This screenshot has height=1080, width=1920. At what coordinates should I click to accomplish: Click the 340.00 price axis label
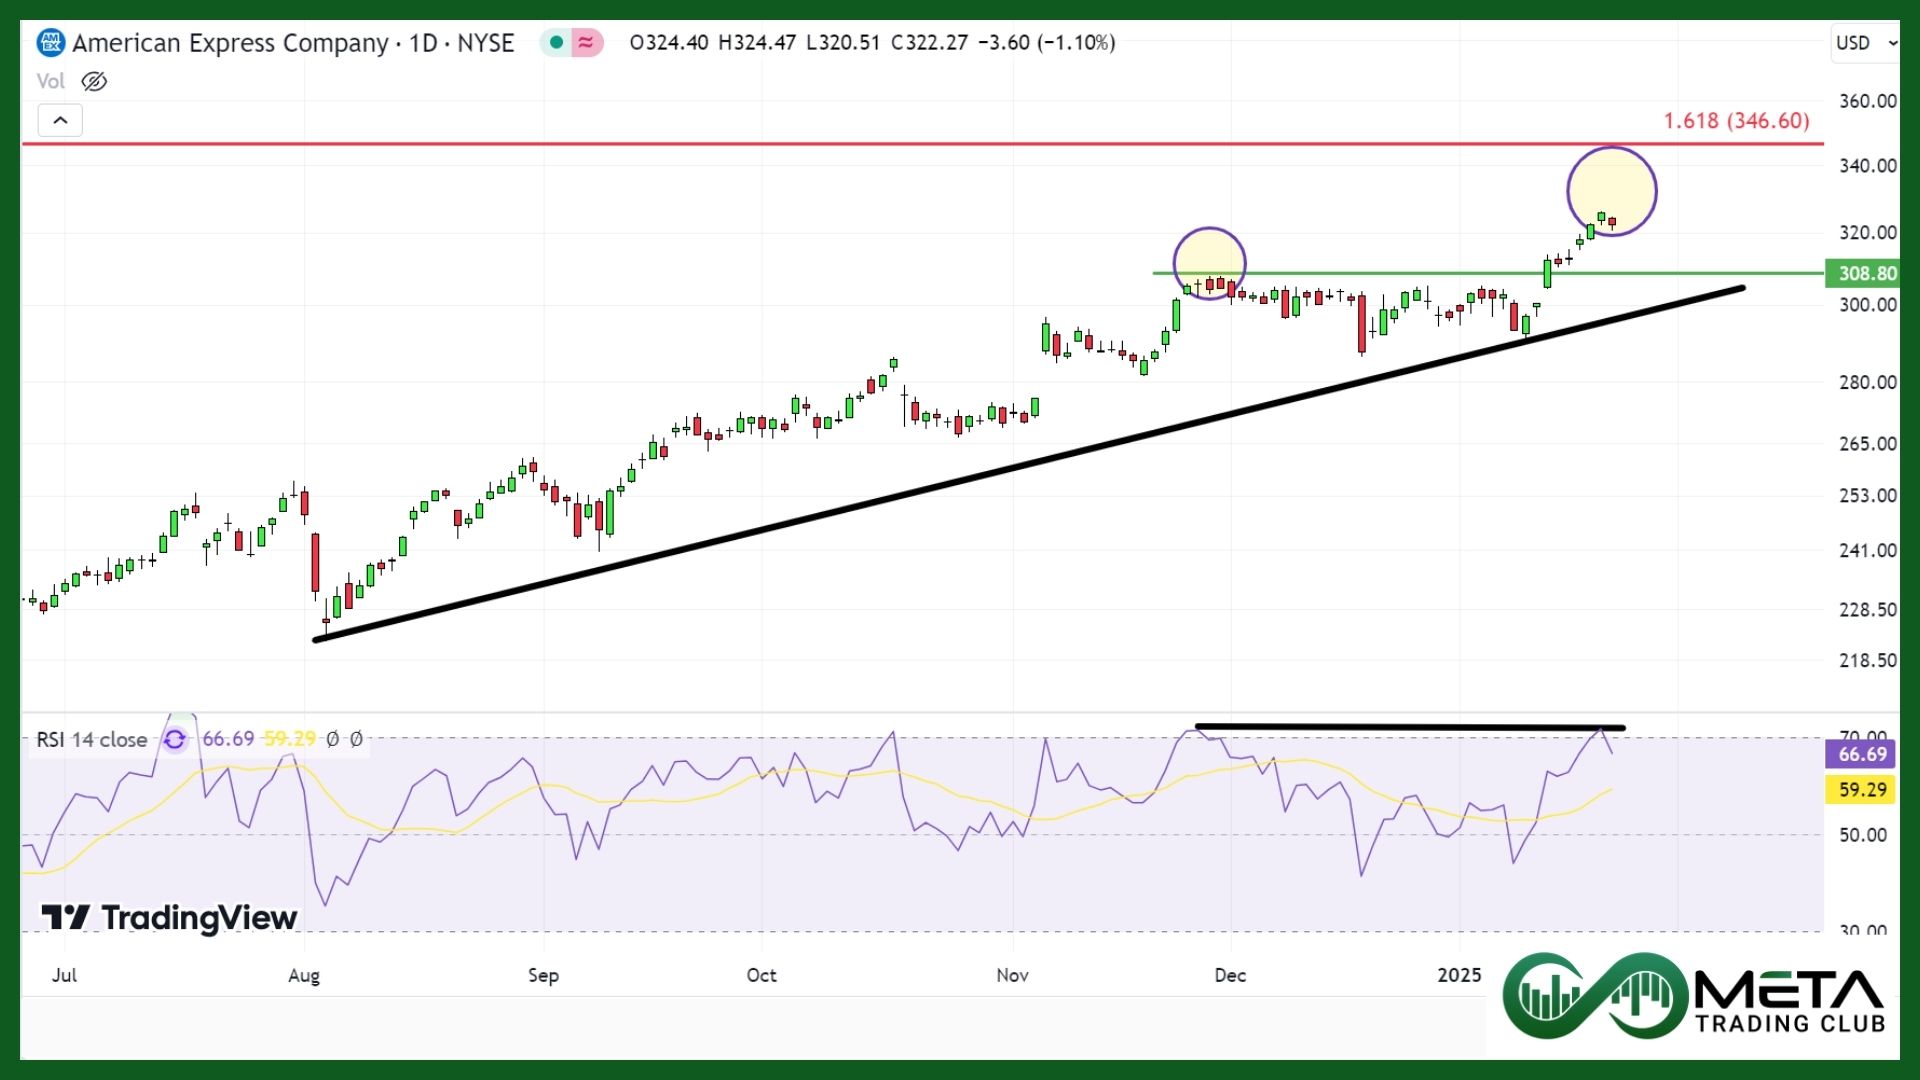(1867, 166)
